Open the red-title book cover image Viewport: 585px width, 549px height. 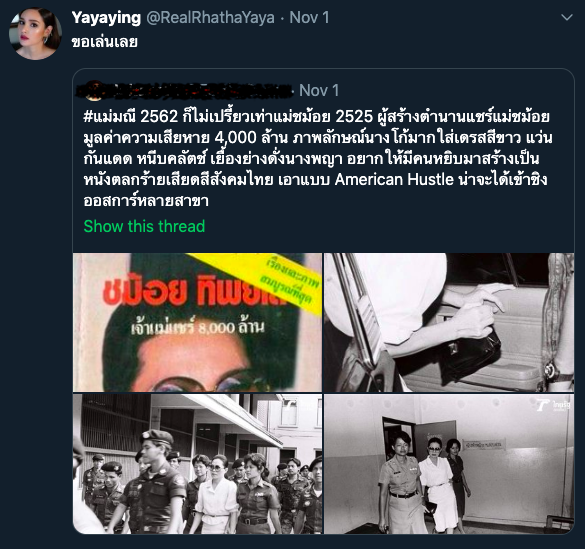(x=197, y=322)
